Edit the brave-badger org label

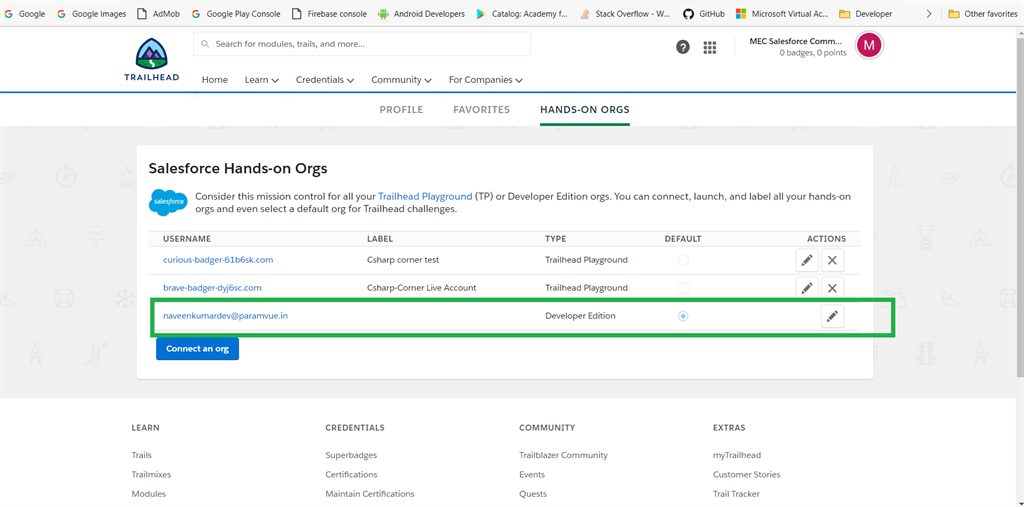coord(806,288)
